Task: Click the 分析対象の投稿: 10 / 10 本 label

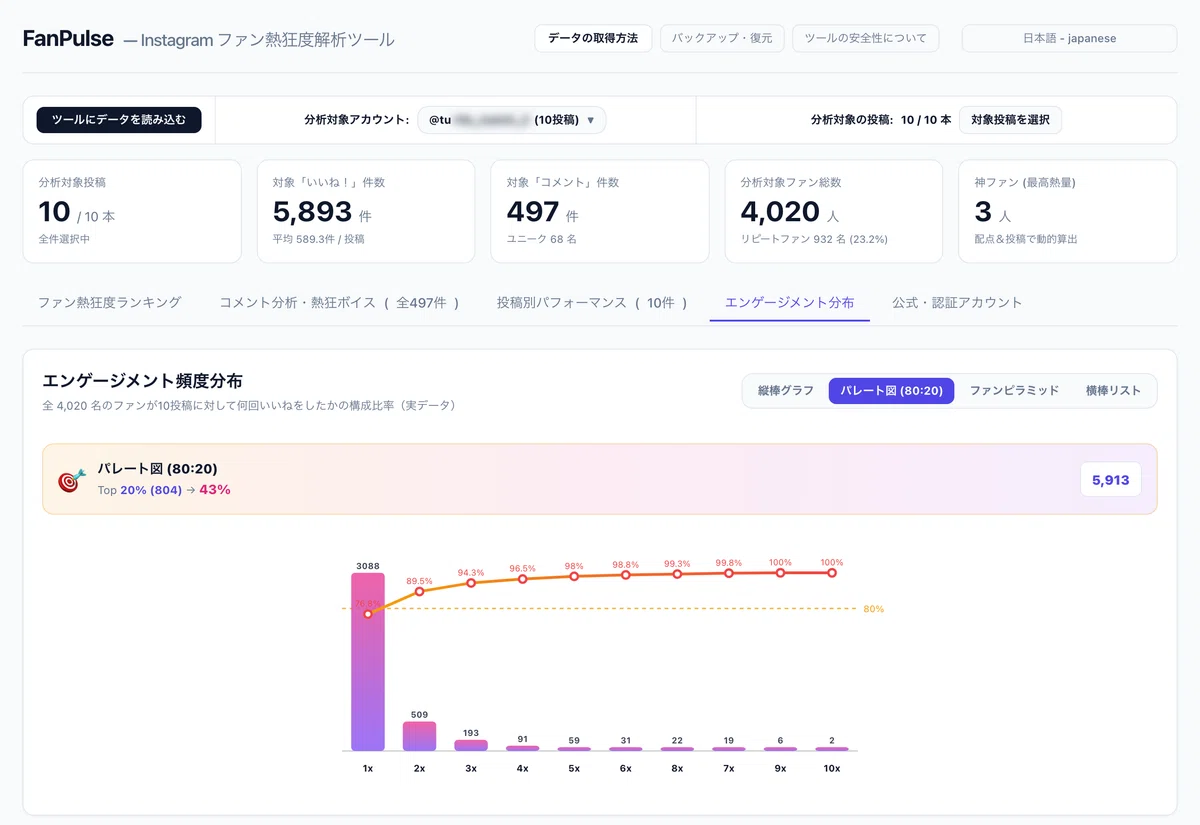Action: (x=881, y=120)
